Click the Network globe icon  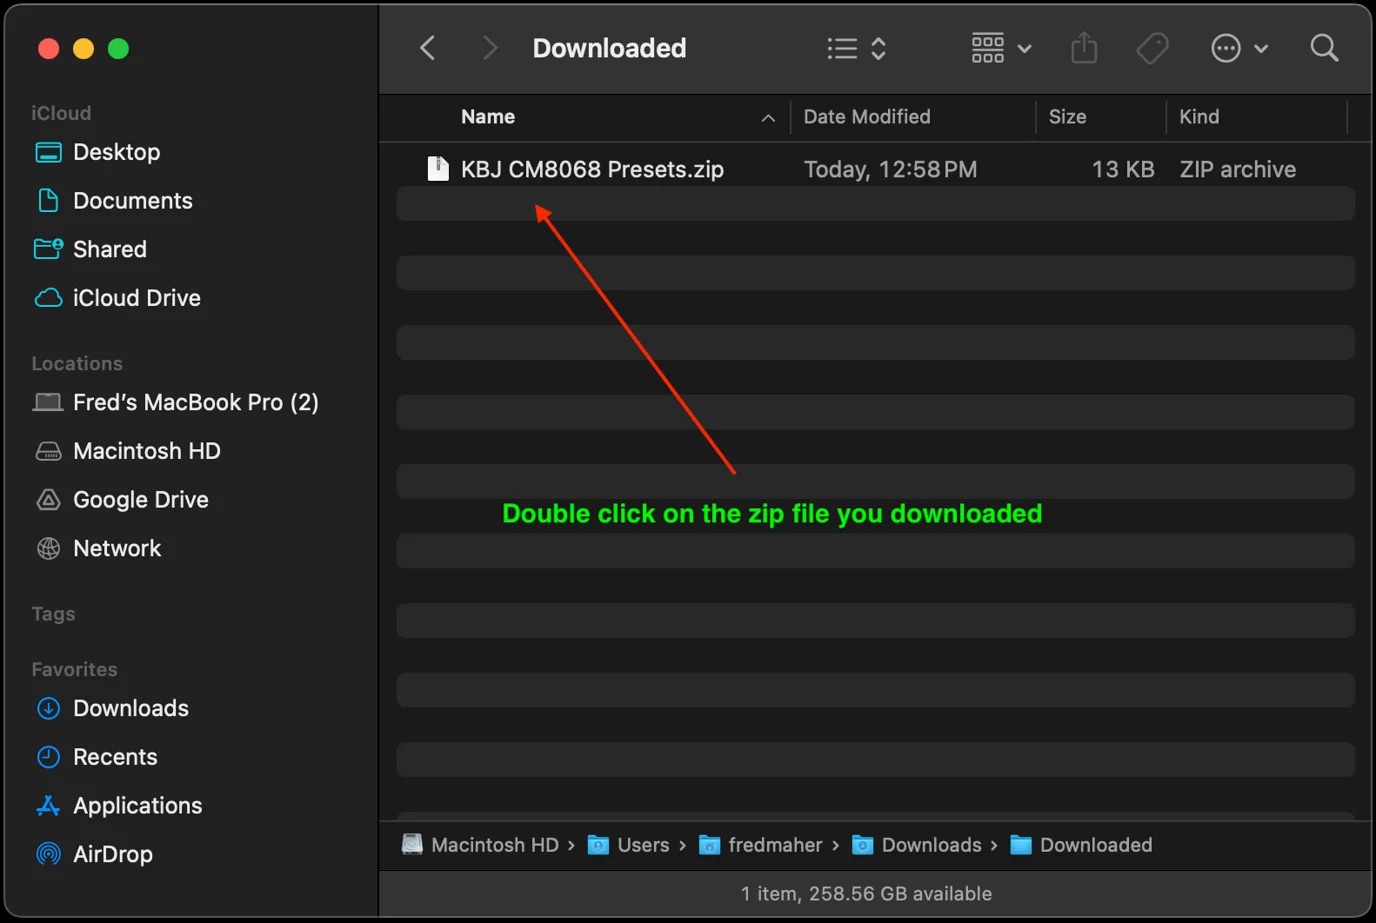click(x=48, y=548)
